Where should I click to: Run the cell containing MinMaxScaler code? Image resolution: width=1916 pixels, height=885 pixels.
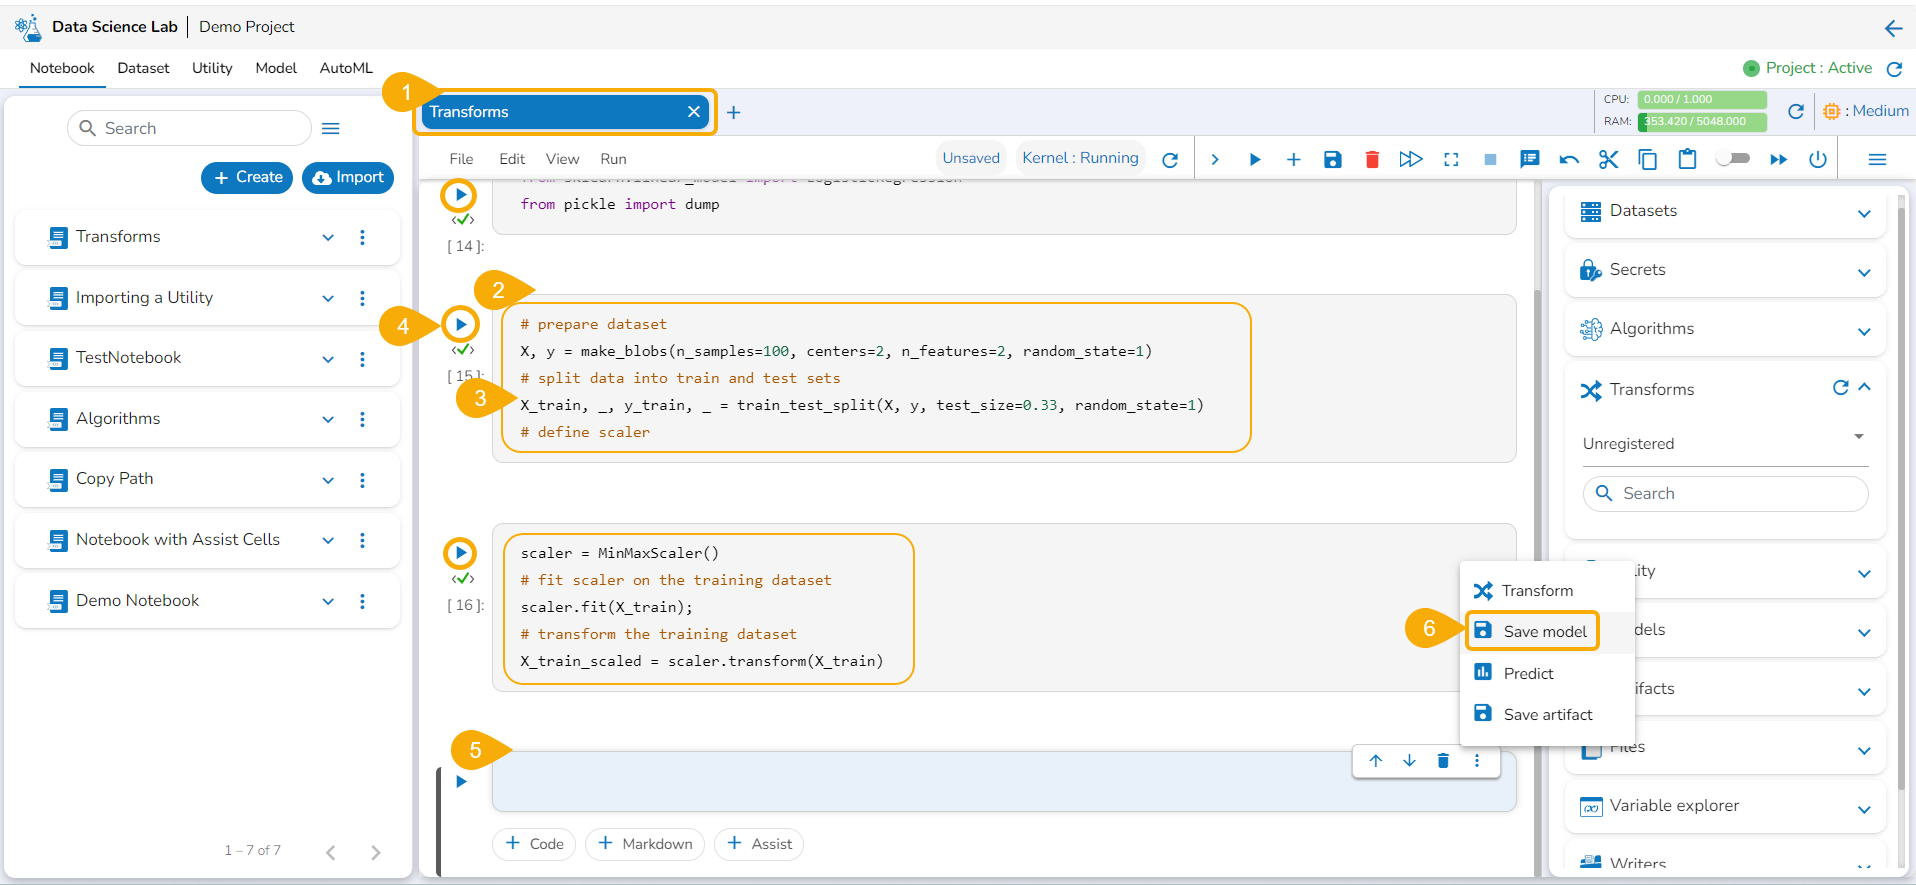(460, 553)
